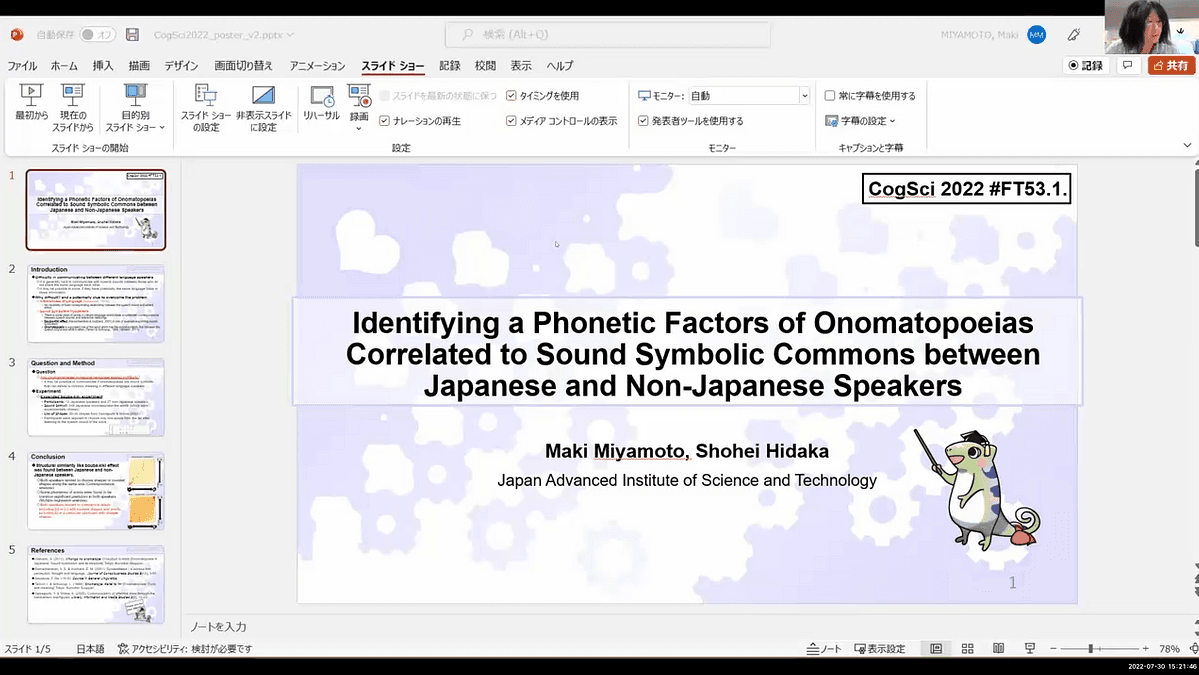
Task: Toggle ナレーションの再生 checkbox
Action: (x=385, y=121)
